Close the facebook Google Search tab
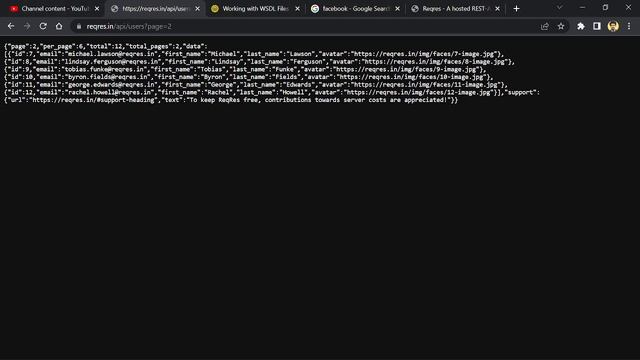This screenshot has width=640, height=360. [397, 9]
